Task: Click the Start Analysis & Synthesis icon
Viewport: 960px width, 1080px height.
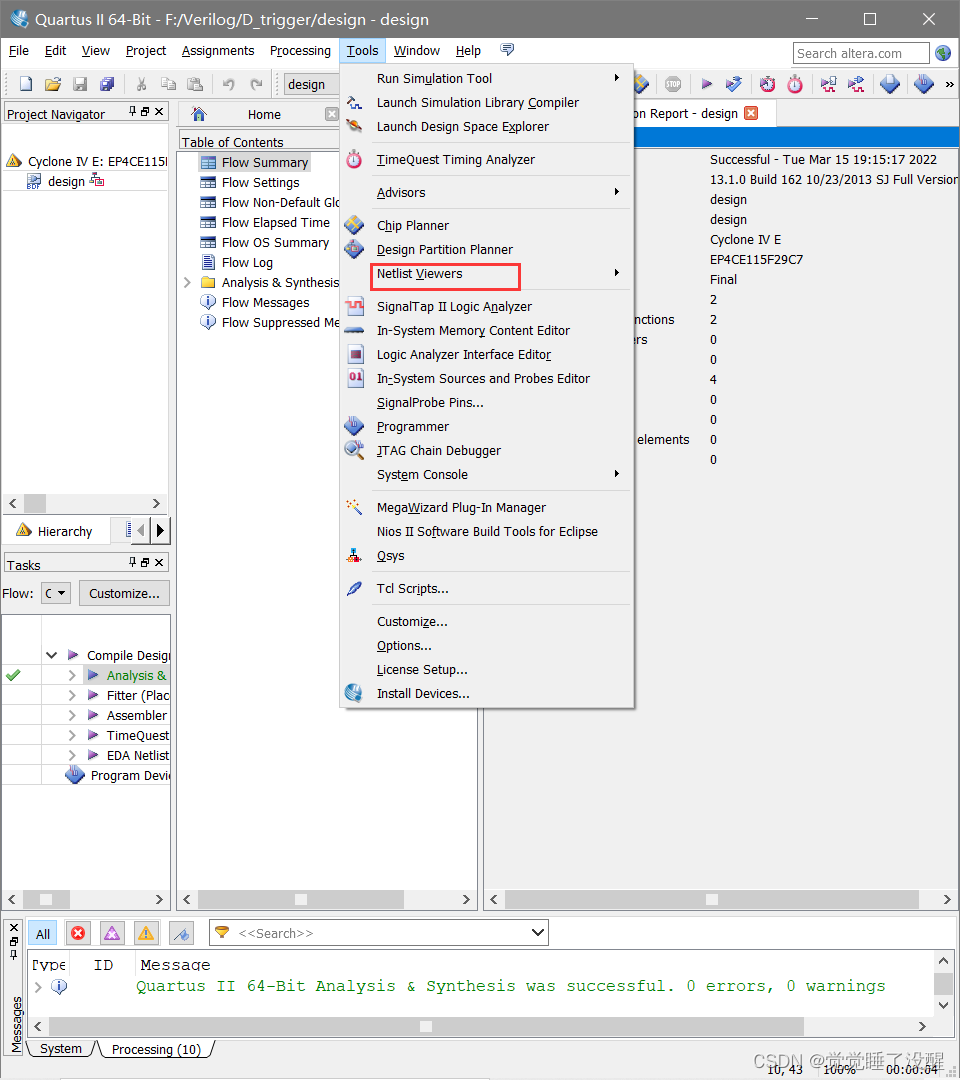Action: click(x=734, y=84)
